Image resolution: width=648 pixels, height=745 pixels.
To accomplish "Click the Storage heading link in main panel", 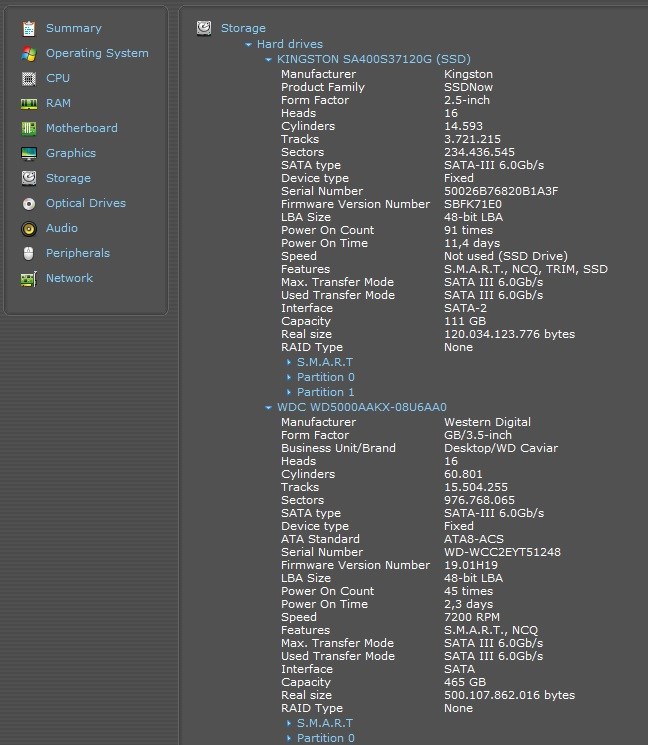I will (x=243, y=28).
